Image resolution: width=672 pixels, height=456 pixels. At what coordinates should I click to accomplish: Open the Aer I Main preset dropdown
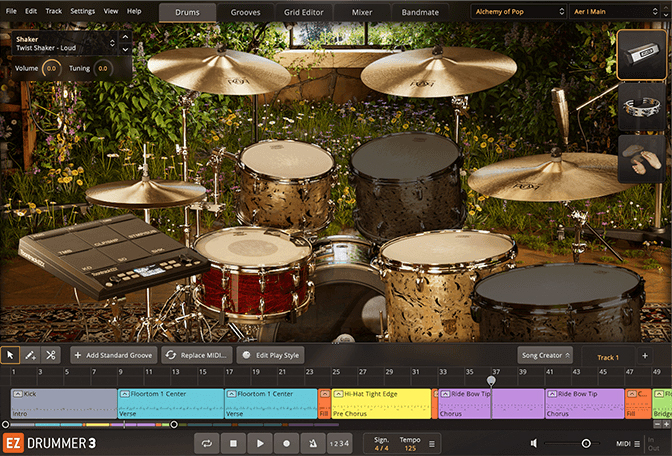(615, 12)
